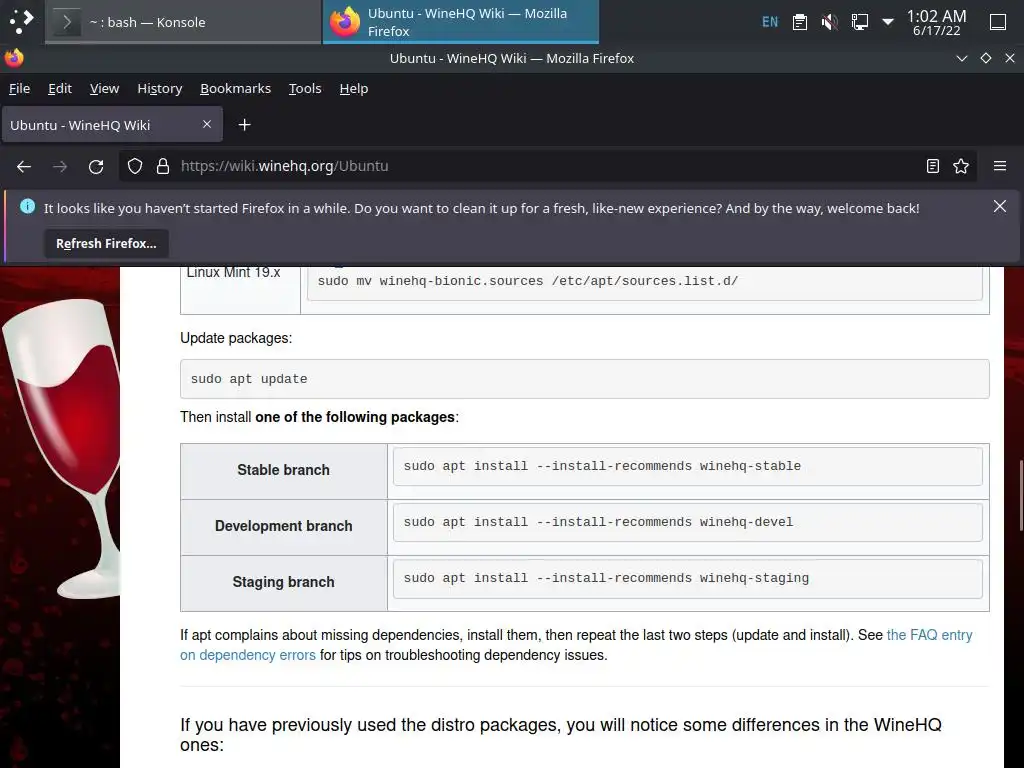This screenshot has height=768, width=1024.
Task: Open the KDE application launcher icon
Action: pos(21,22)
